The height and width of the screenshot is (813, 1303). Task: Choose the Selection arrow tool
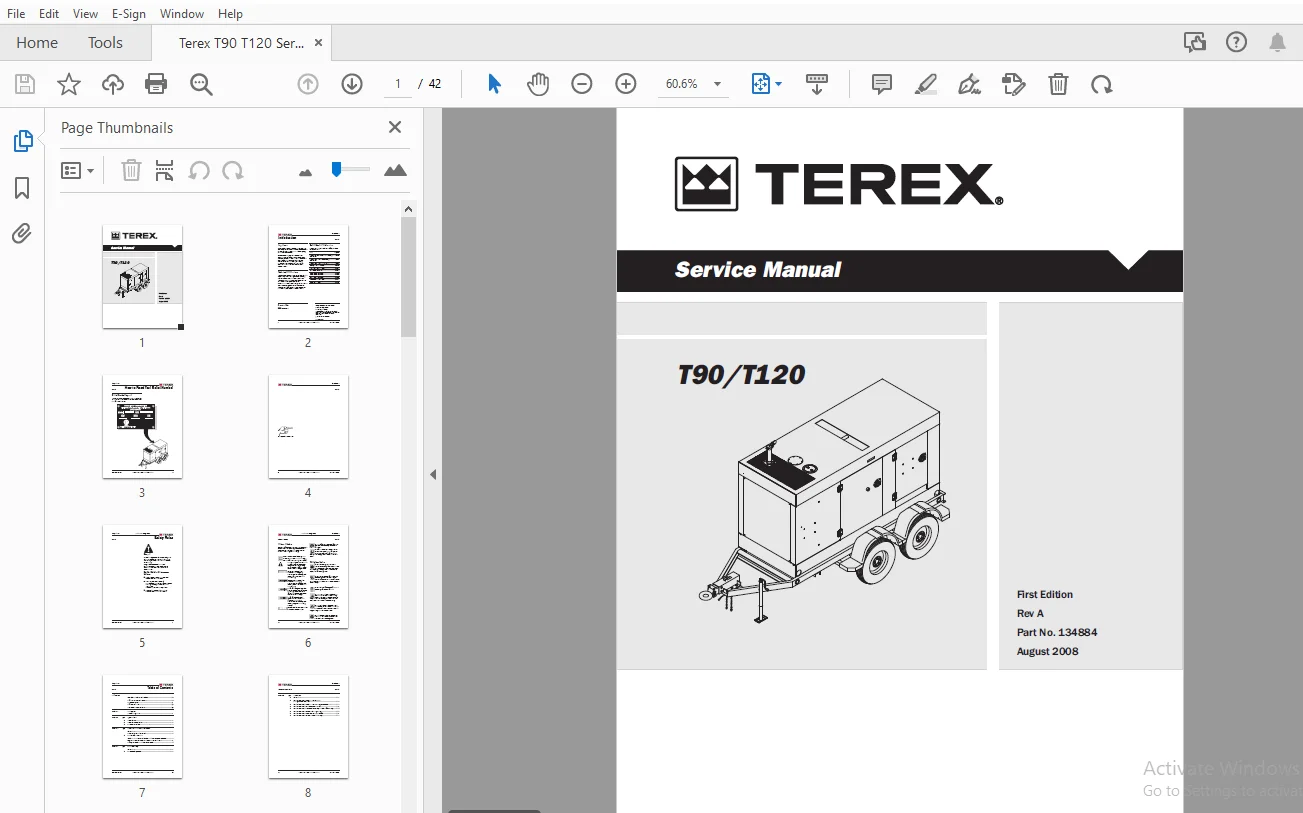tap(494, 85)
